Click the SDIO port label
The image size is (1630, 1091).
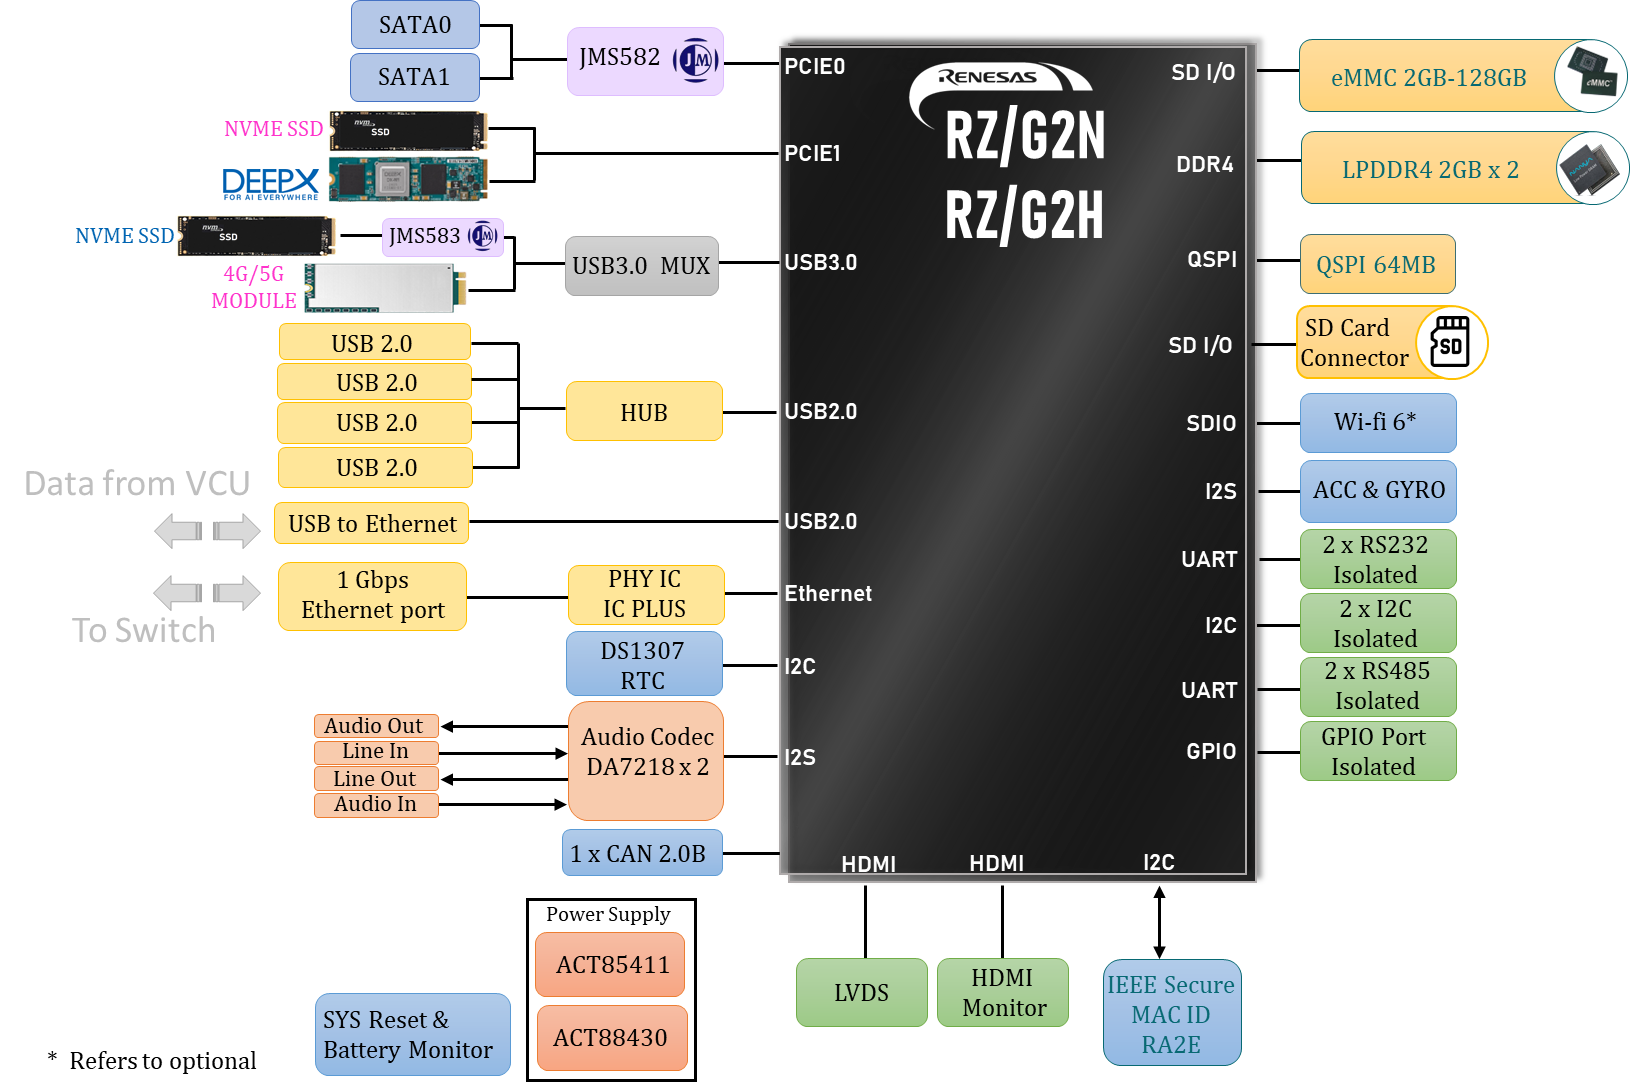[x=1211, y=424]
